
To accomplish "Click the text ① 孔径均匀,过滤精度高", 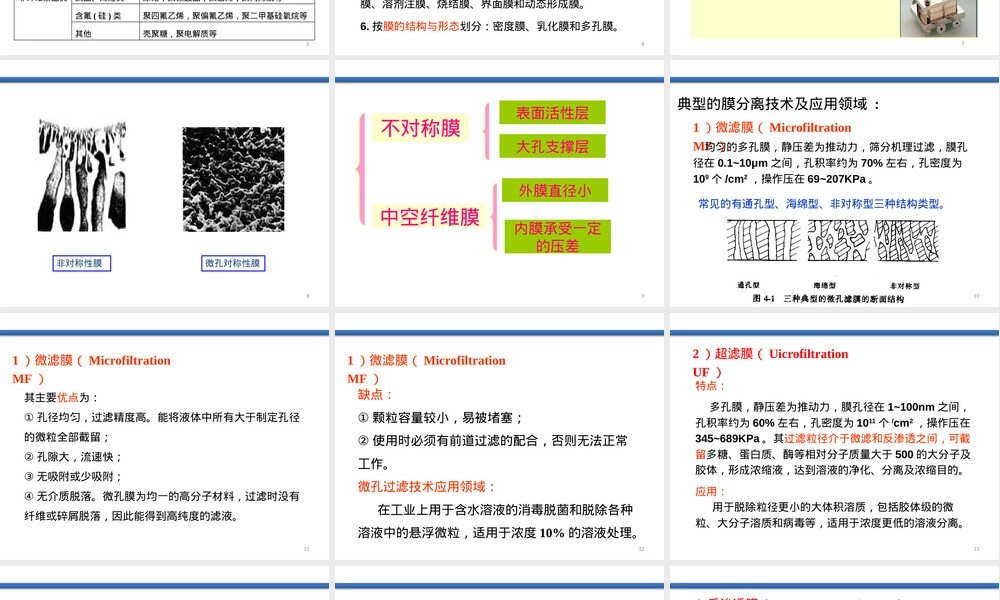I will (x=88, y=418).
